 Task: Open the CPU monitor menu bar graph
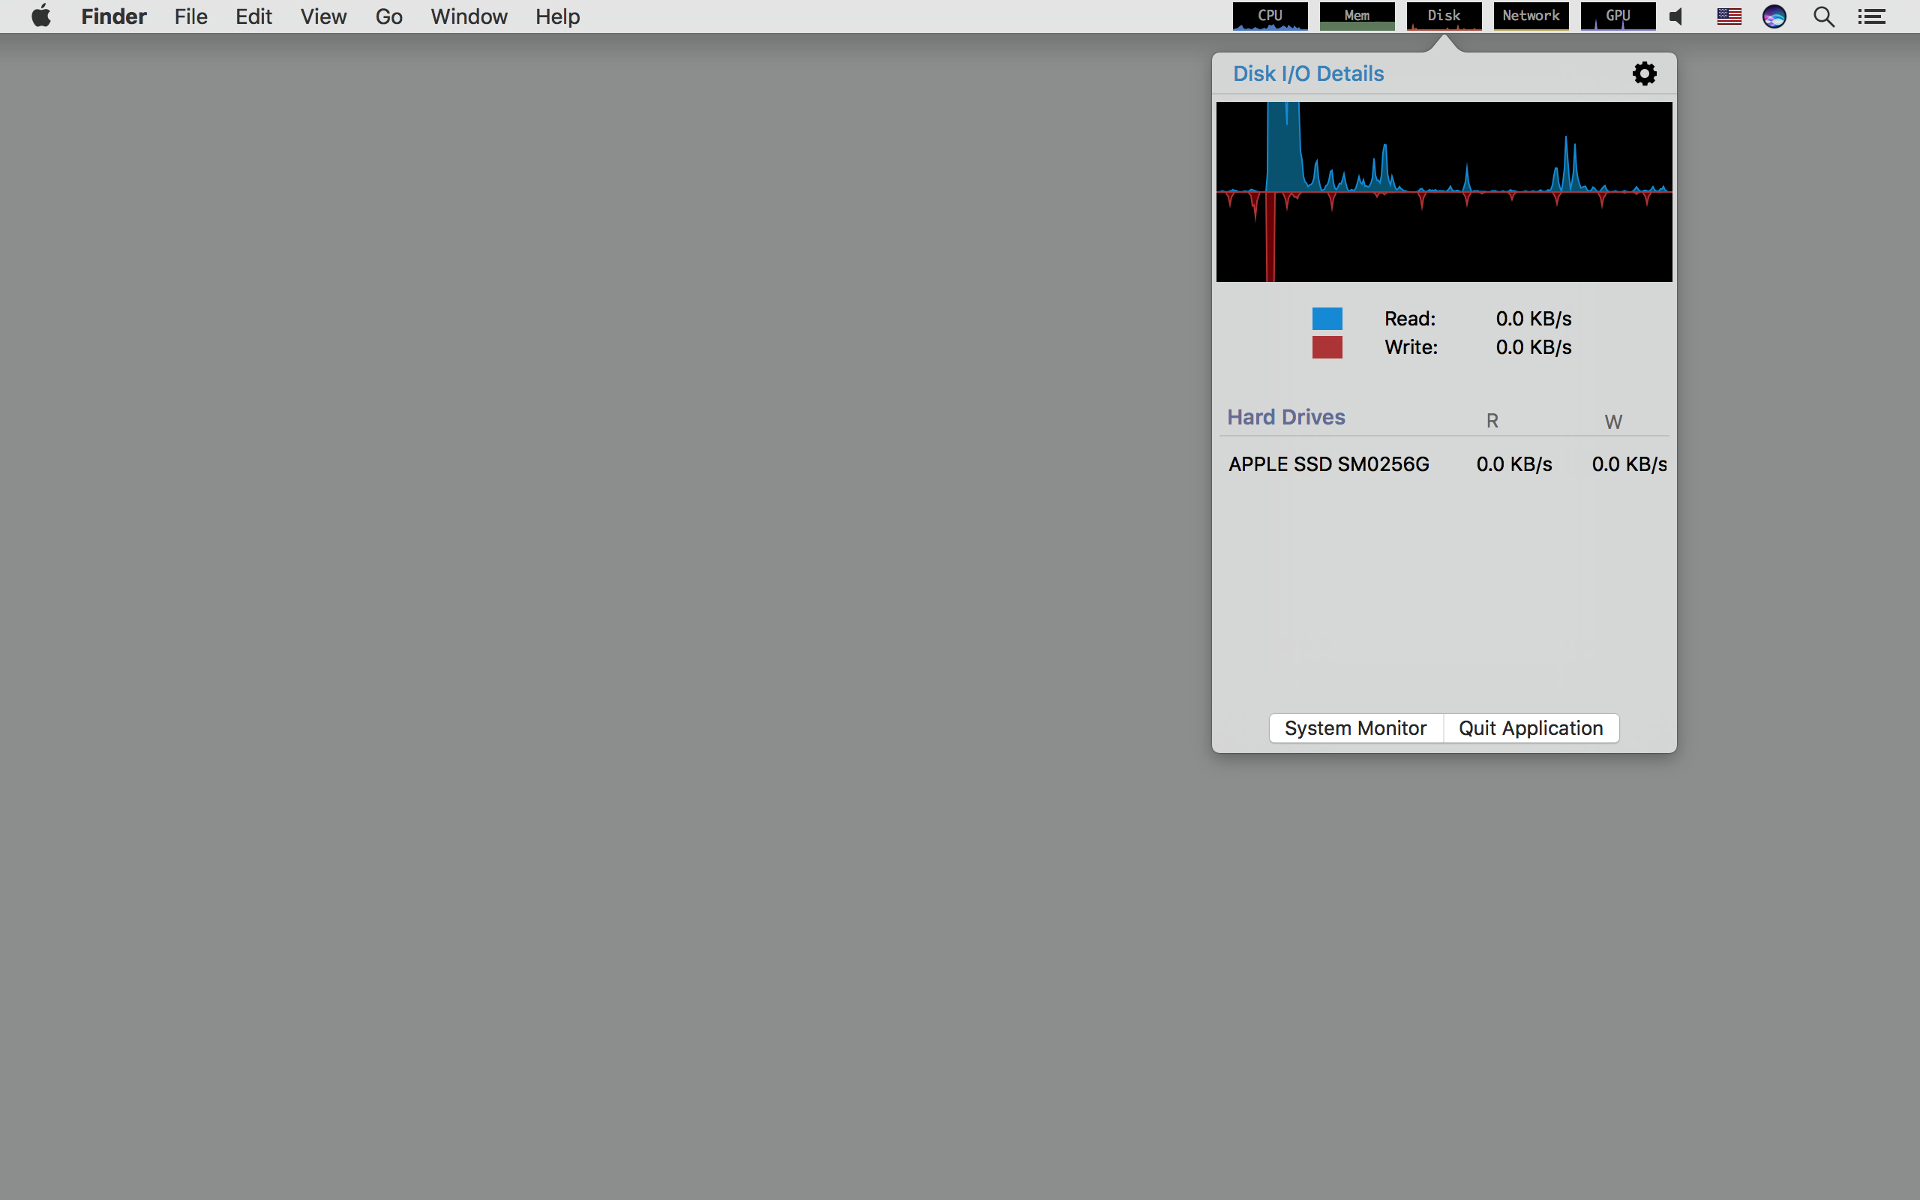(x=1270, y=16)
